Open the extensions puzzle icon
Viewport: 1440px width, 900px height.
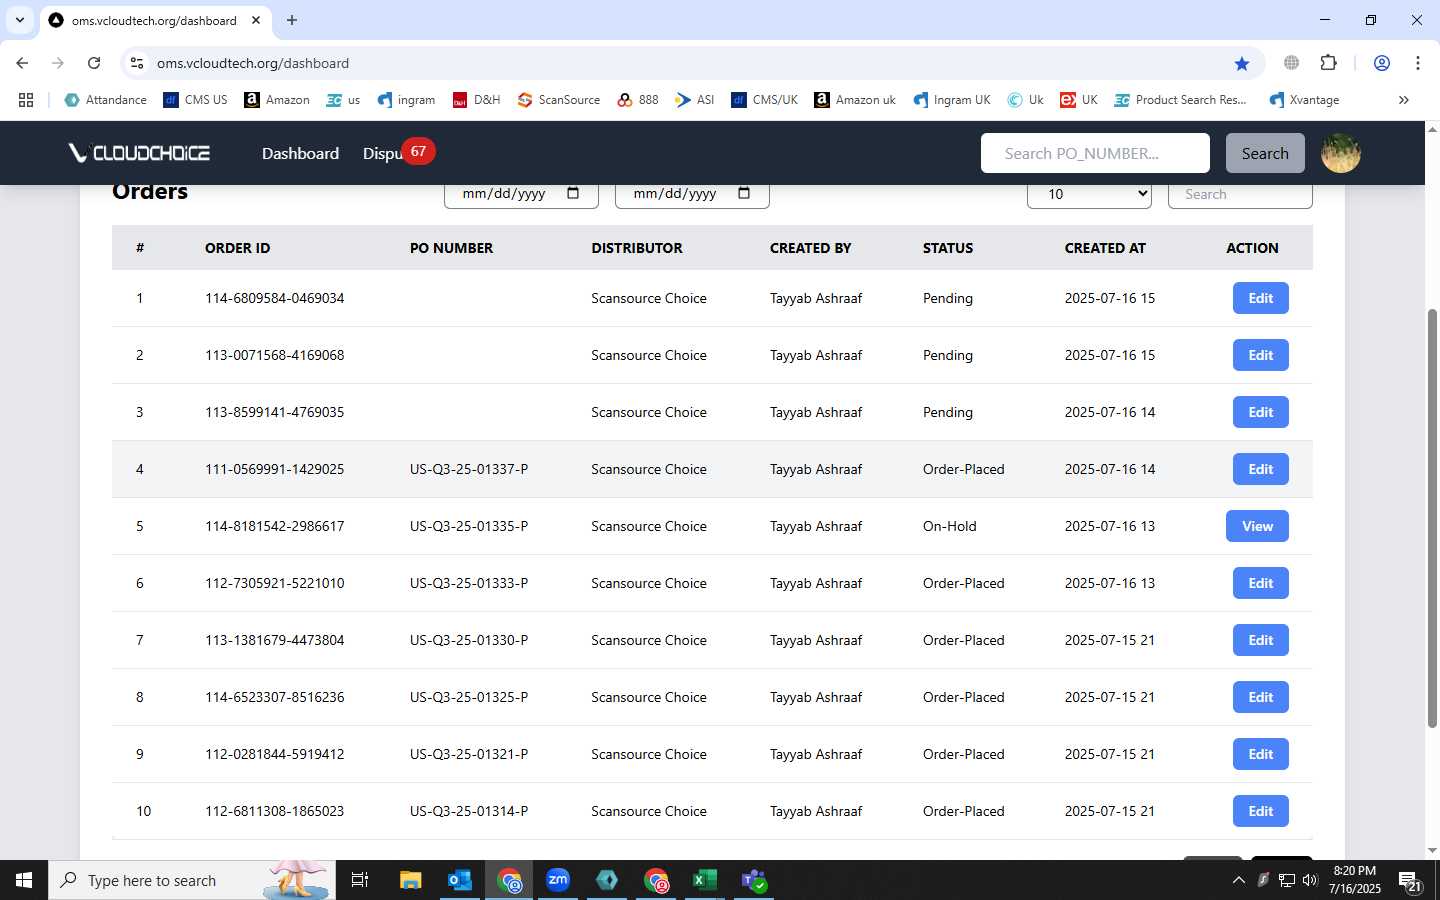click(x=1328, y=63)
